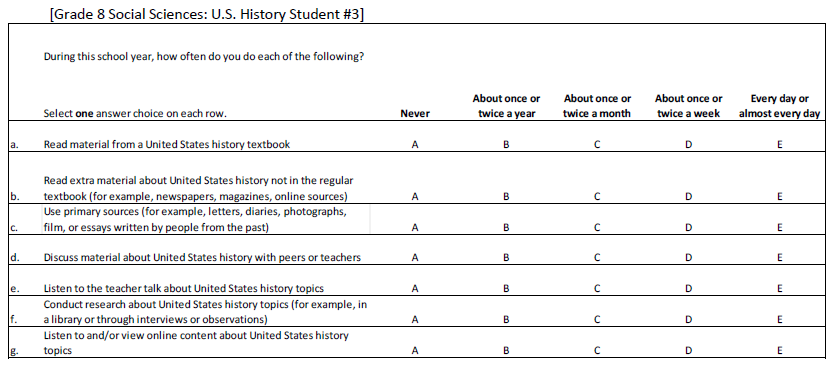Choose E for reading history textbook material
836x370 pixels.
tap(779, 144)
